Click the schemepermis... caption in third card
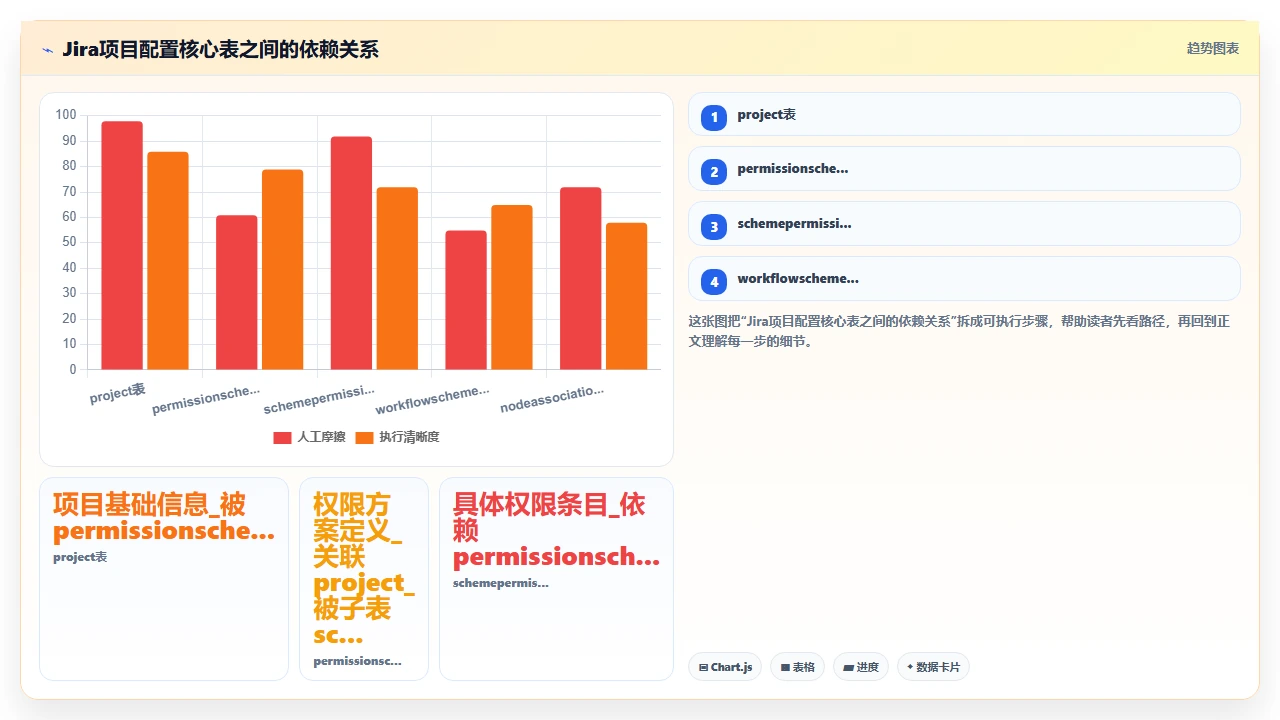Viewport: 1280px width, 720px height. pyautogui.click(x=500, y=583)
